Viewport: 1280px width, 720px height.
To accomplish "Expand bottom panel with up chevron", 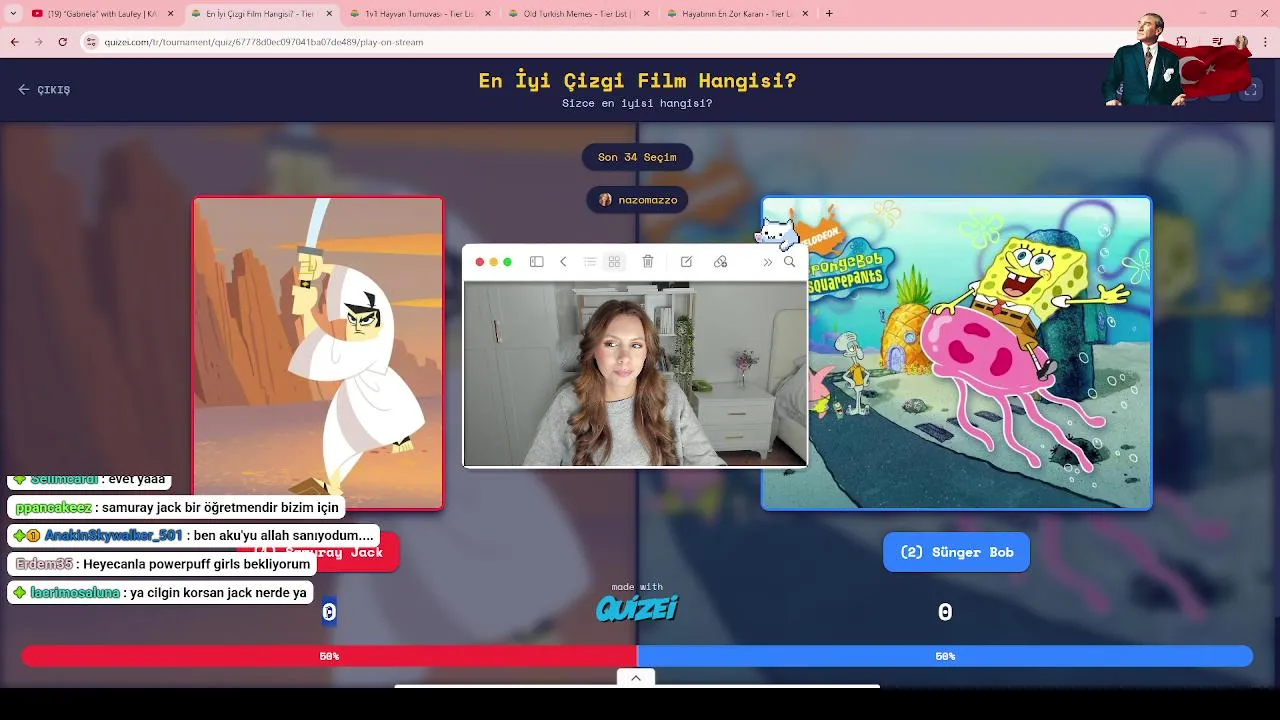I will 636,678.
